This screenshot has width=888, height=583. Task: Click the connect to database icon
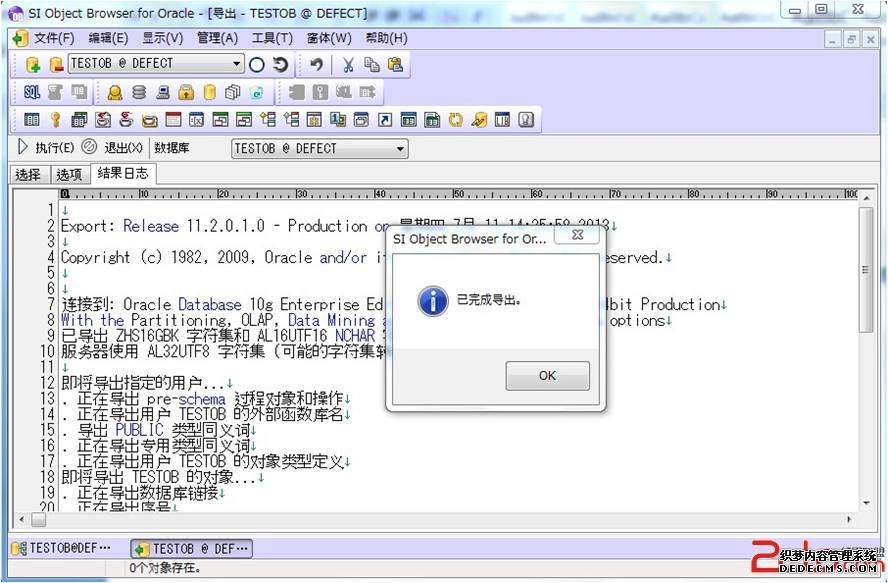coord(32,64)
